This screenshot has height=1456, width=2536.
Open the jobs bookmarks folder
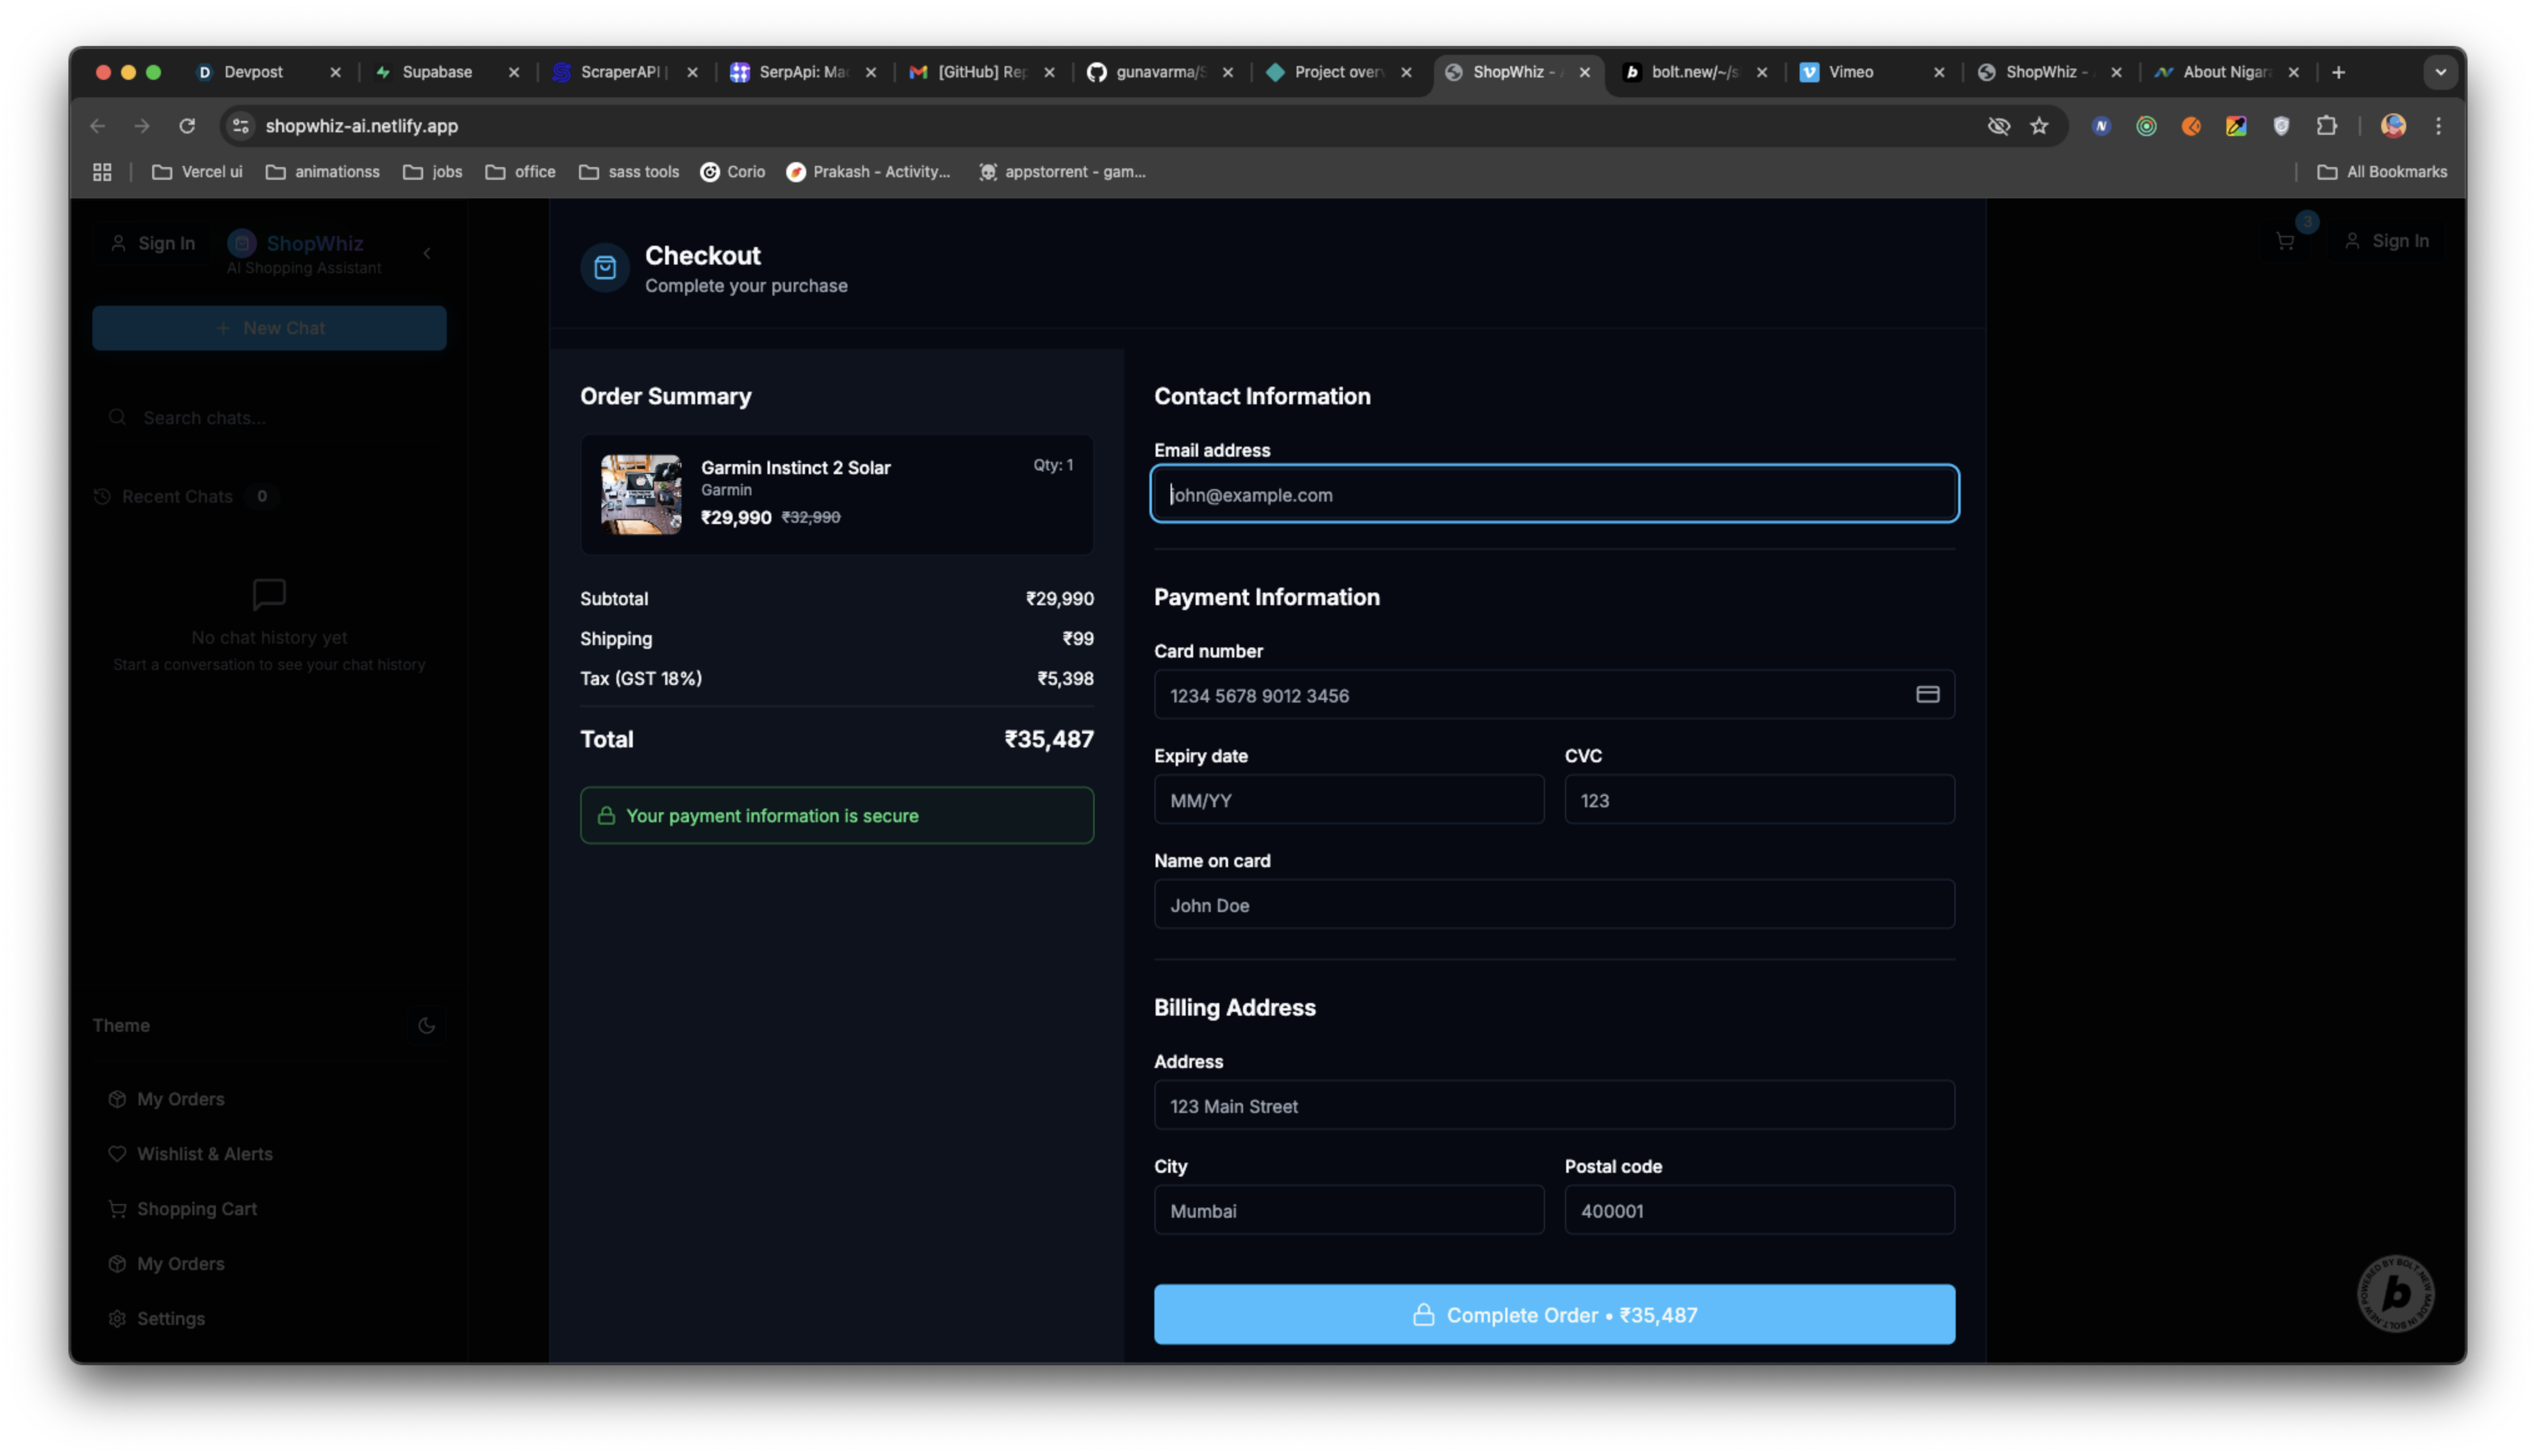[x=433, y=172]
